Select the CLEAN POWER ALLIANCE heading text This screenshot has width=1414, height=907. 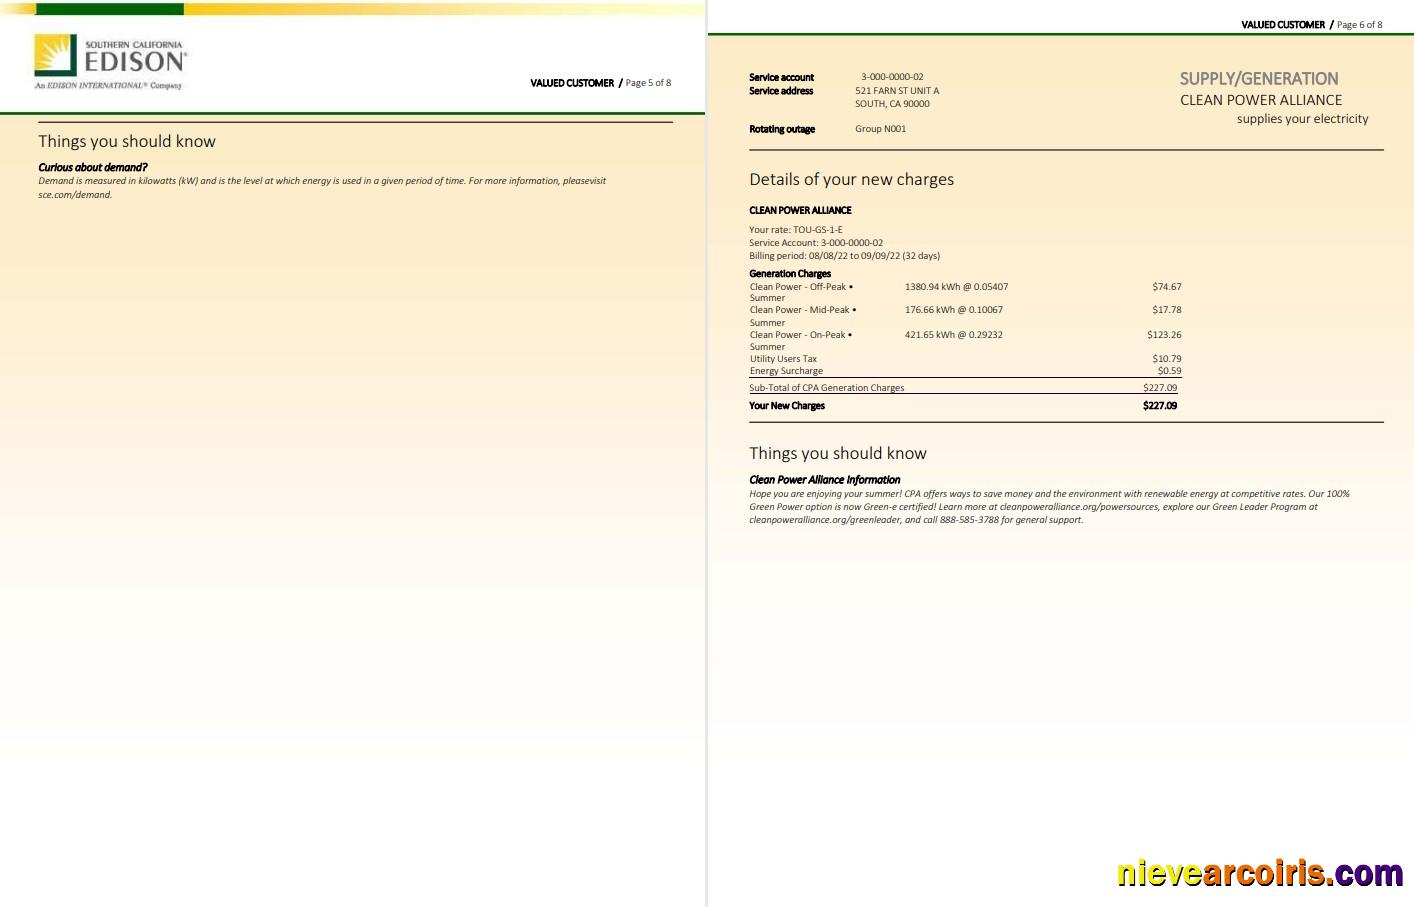point(1261,100)
